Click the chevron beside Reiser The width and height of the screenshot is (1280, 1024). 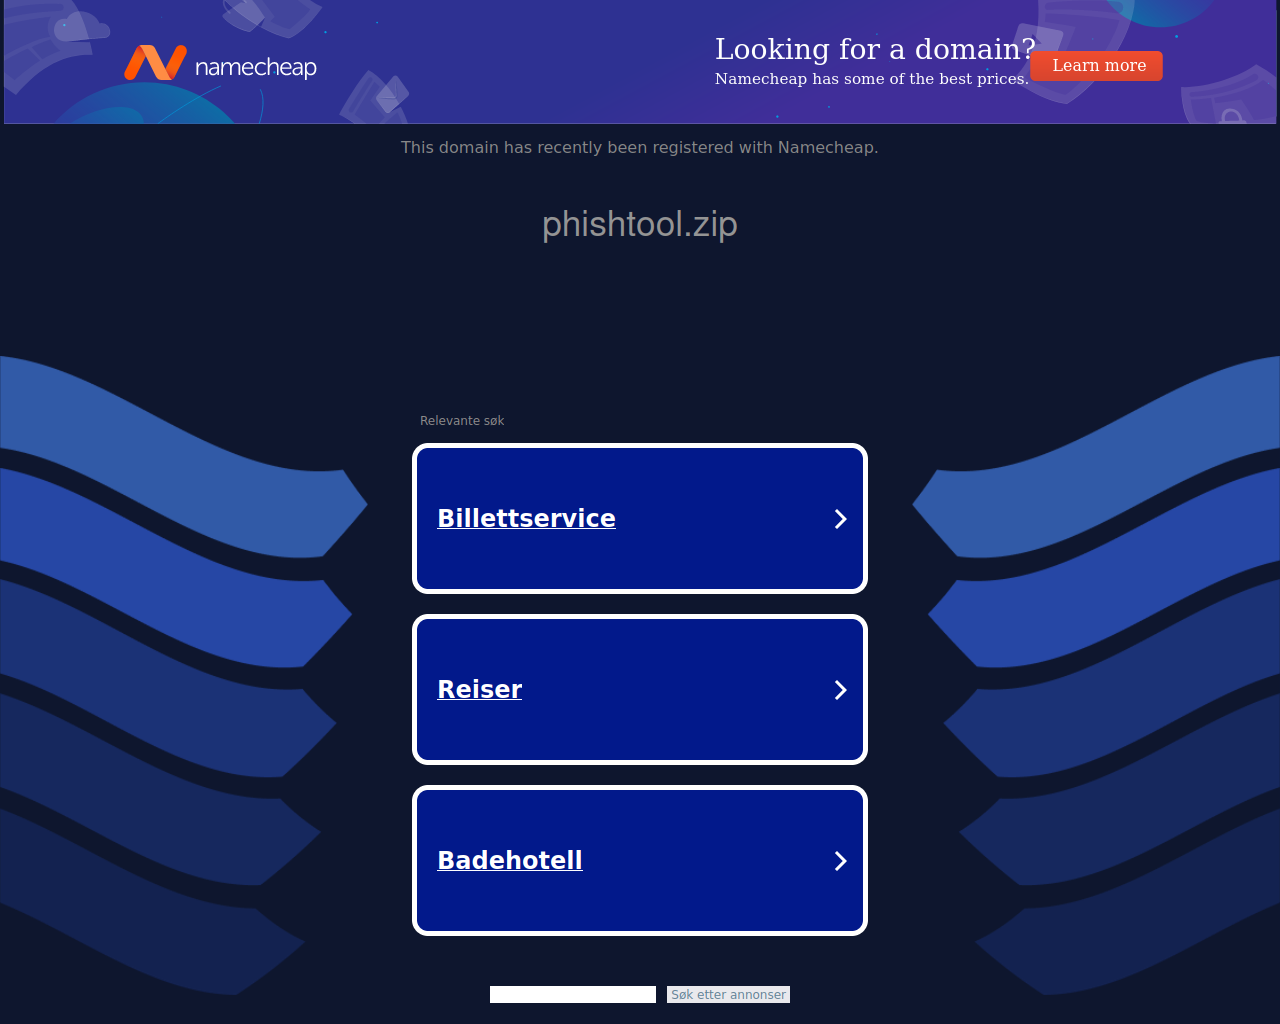(841, 690)
